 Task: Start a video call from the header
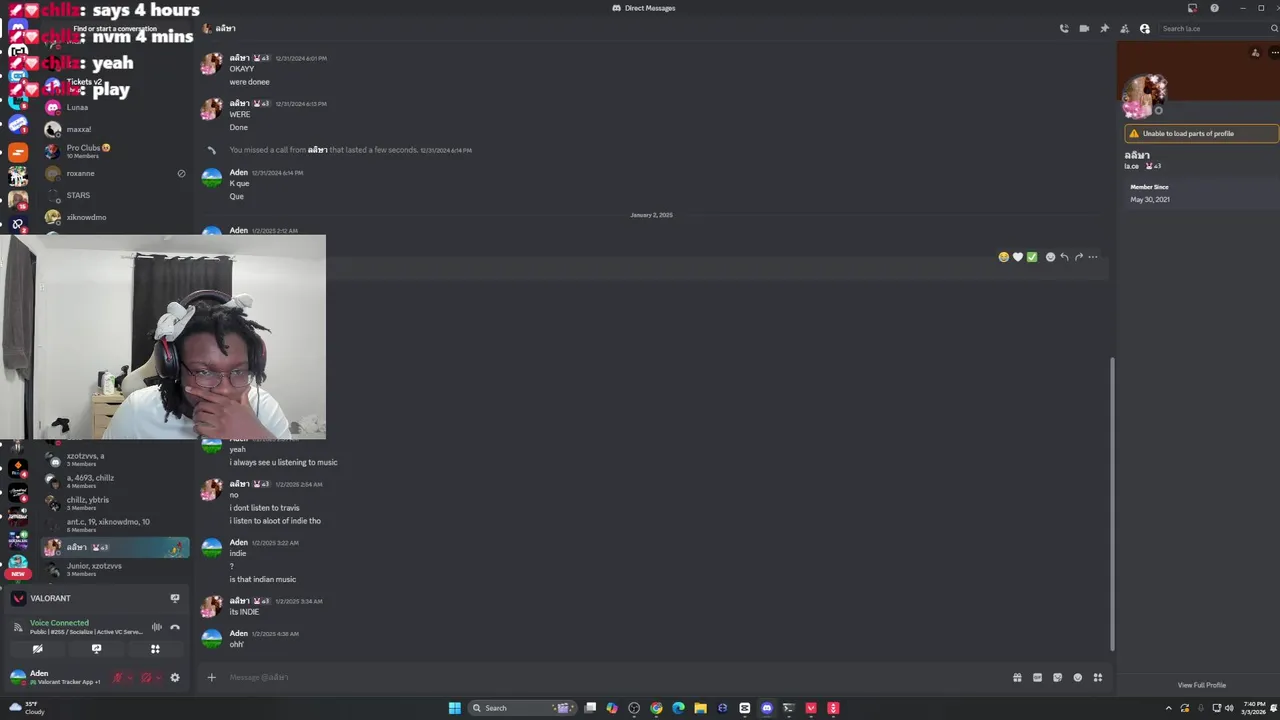pyautogui.click(x=1084, y=29)
